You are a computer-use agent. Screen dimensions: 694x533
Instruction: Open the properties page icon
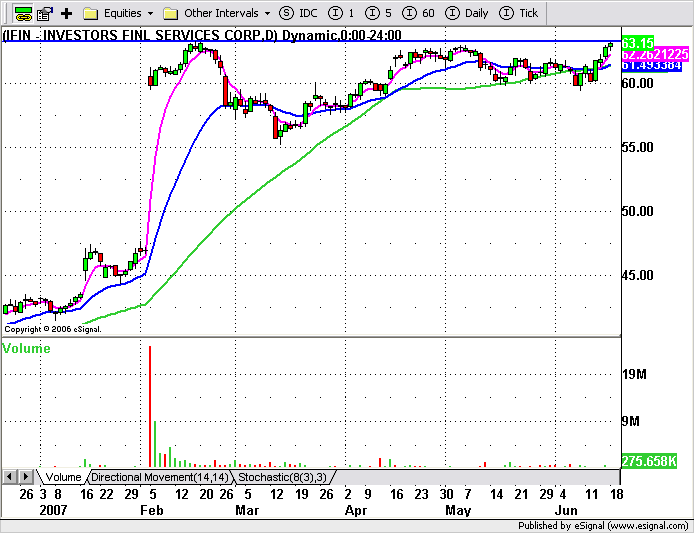point(45,14)
